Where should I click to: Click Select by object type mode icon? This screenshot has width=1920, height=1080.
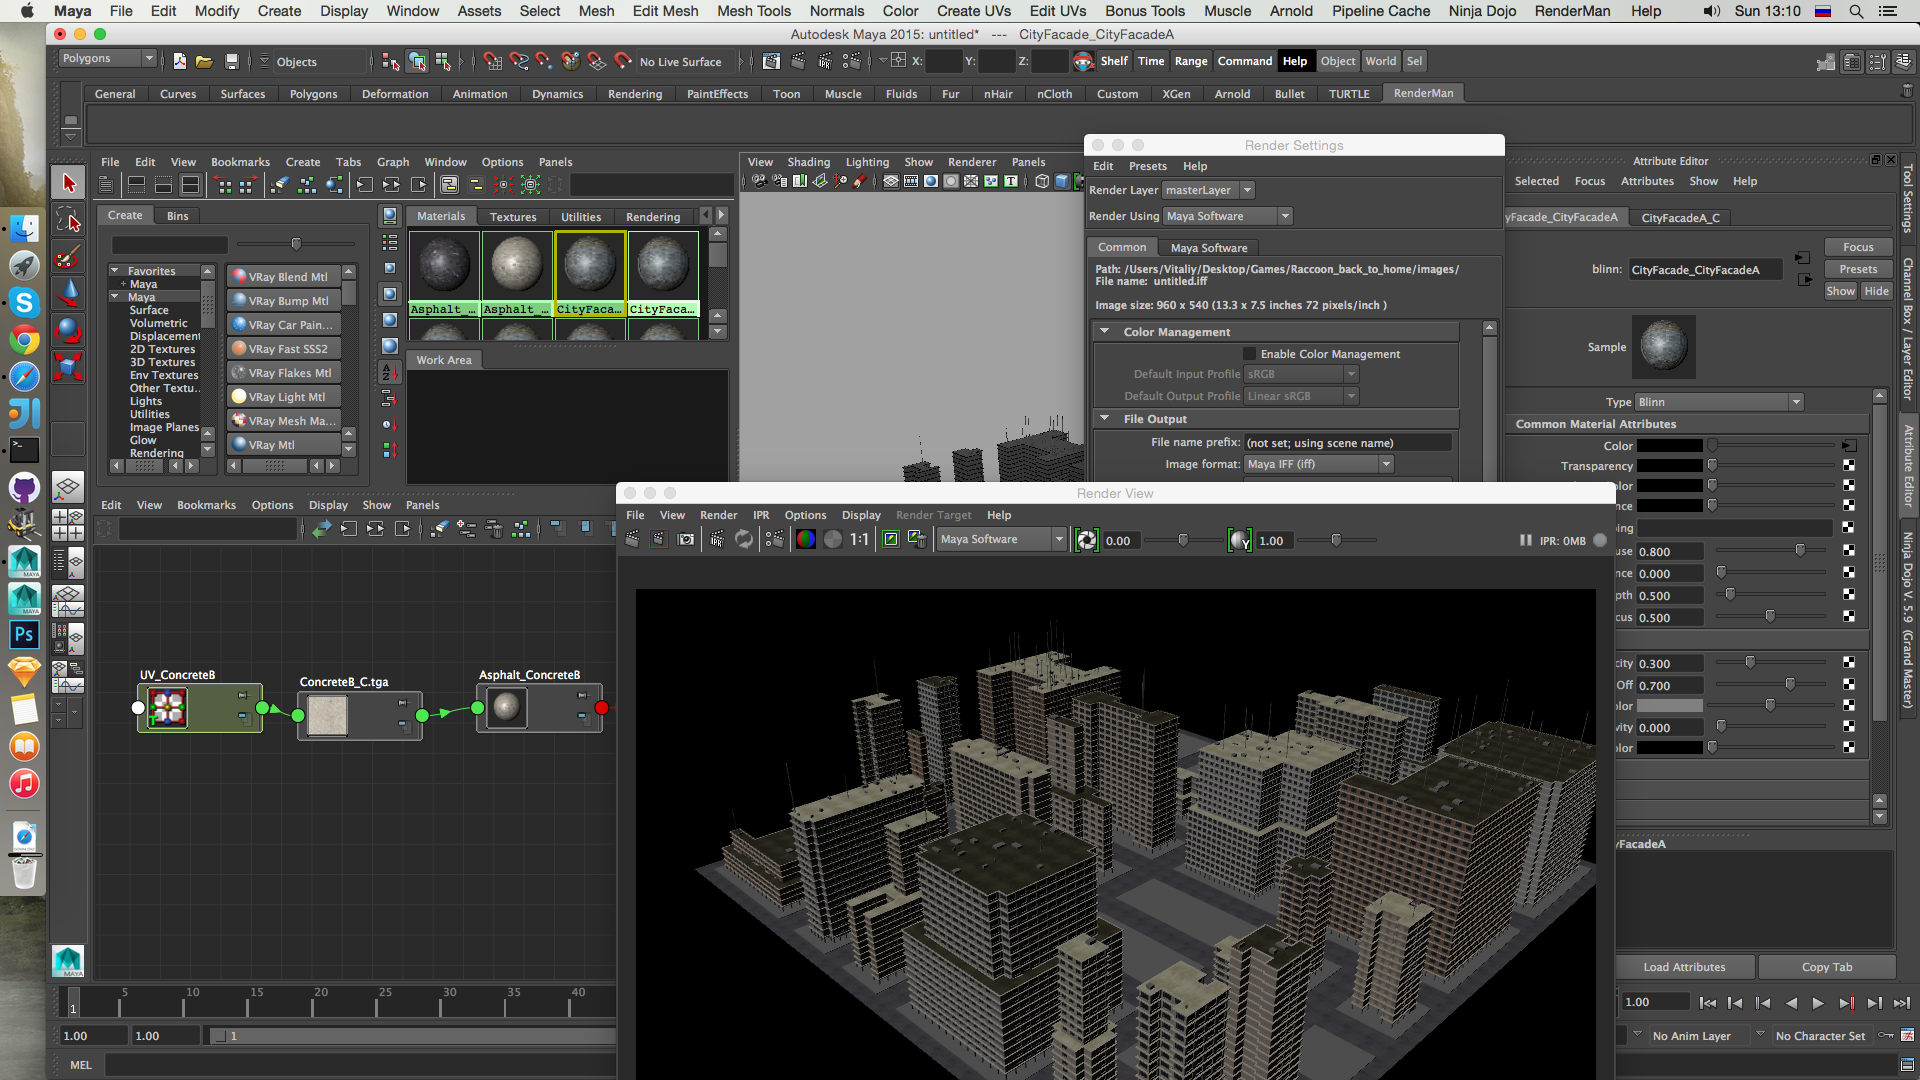(417, 62)
